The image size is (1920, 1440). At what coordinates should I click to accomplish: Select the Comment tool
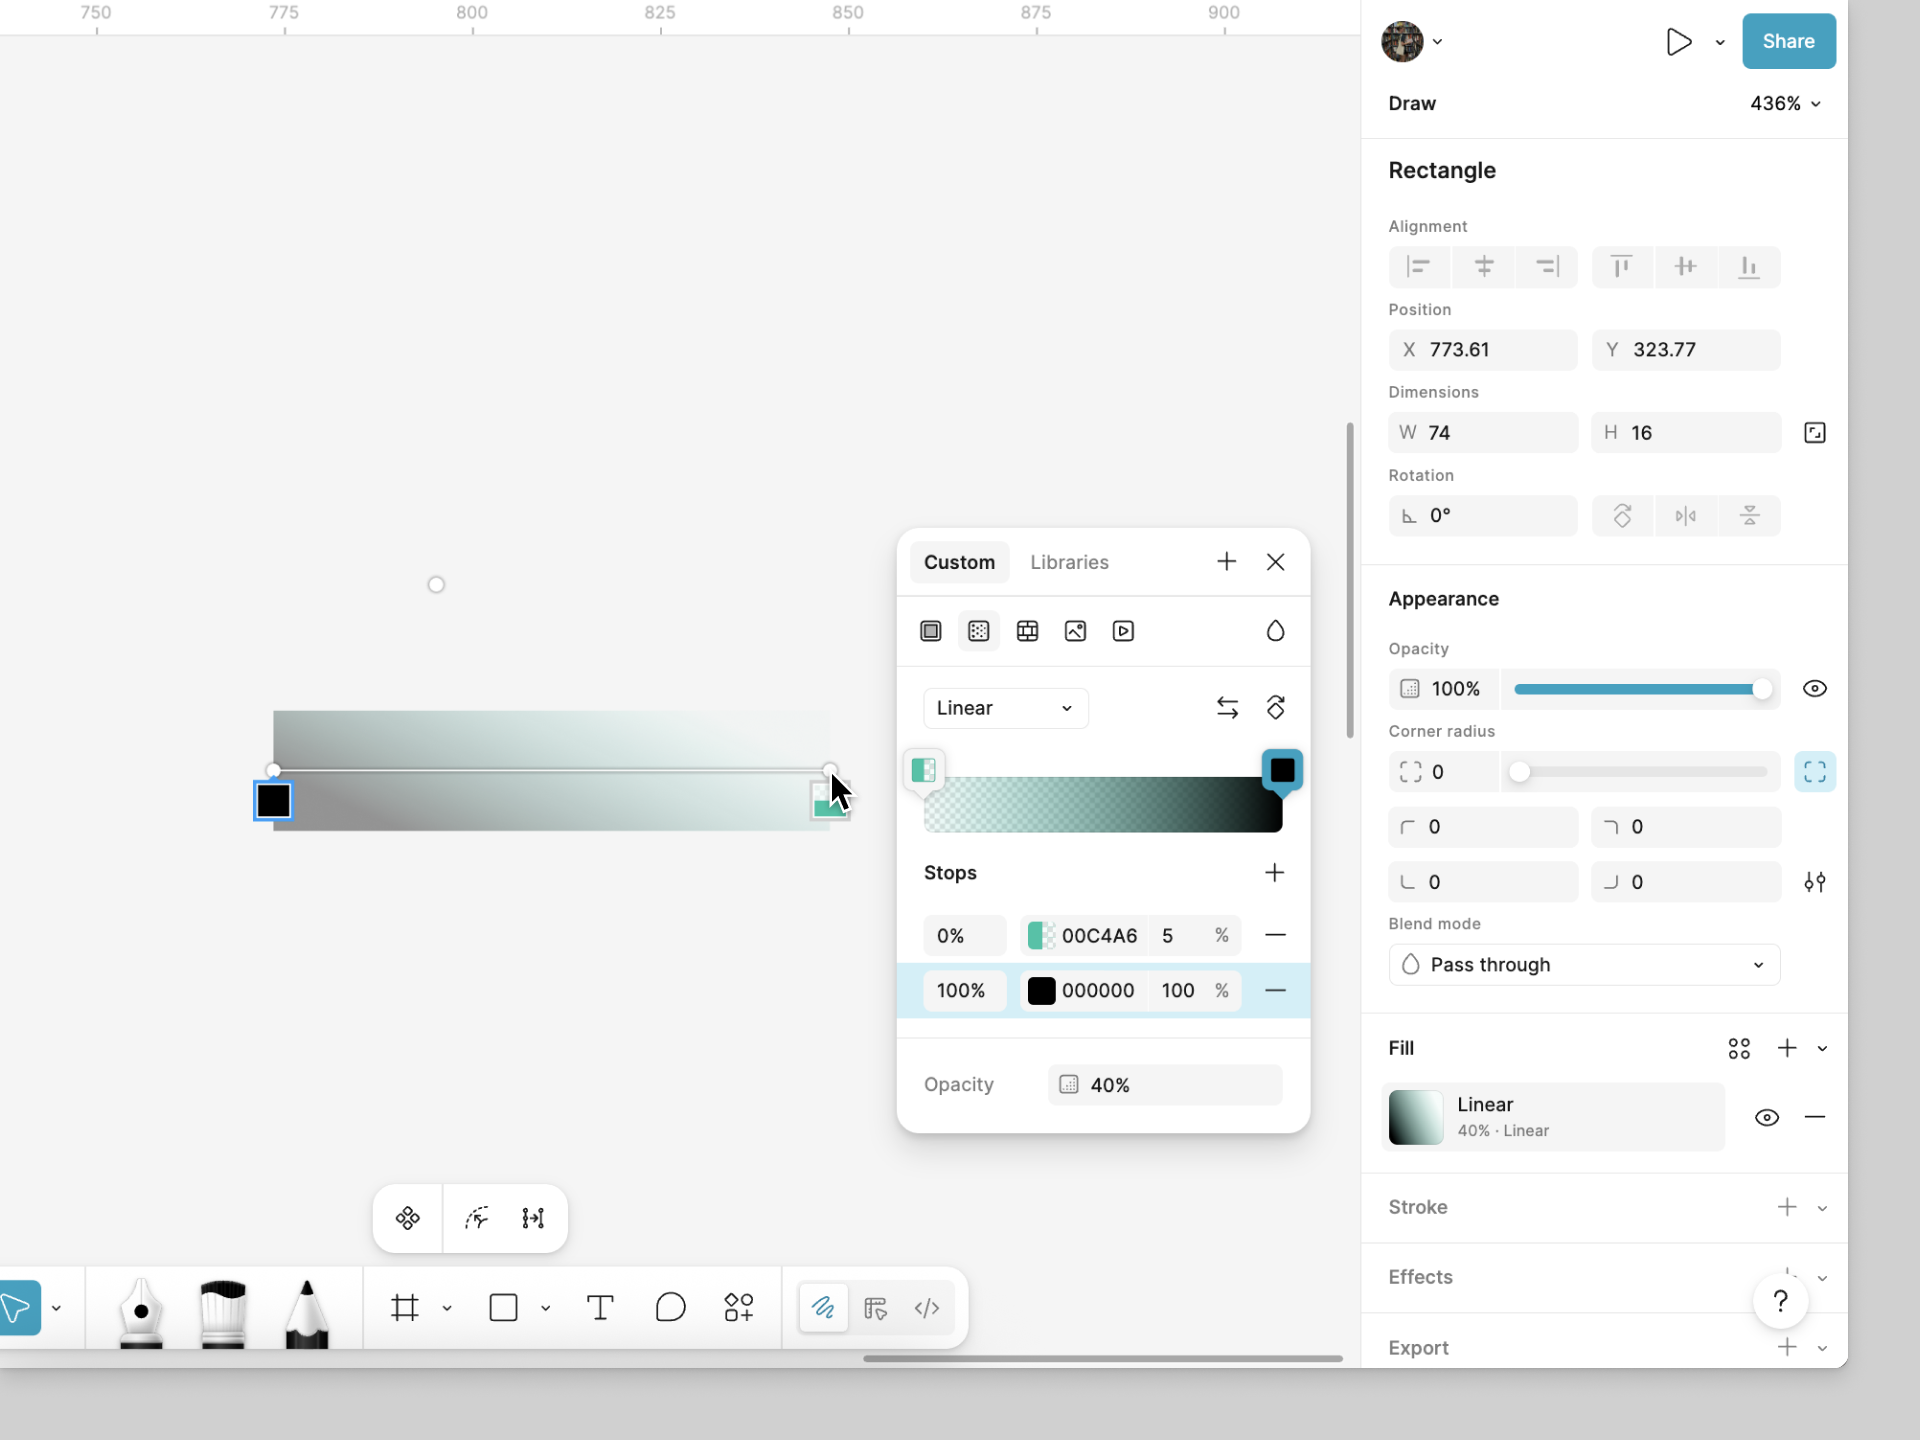click(670, 1308)
